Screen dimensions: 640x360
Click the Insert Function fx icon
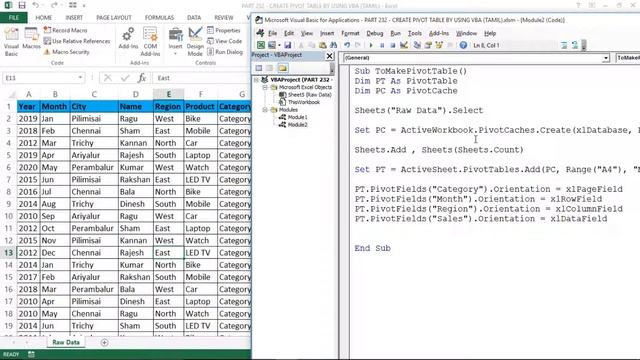pyautogui.click(x=142, y=78)
